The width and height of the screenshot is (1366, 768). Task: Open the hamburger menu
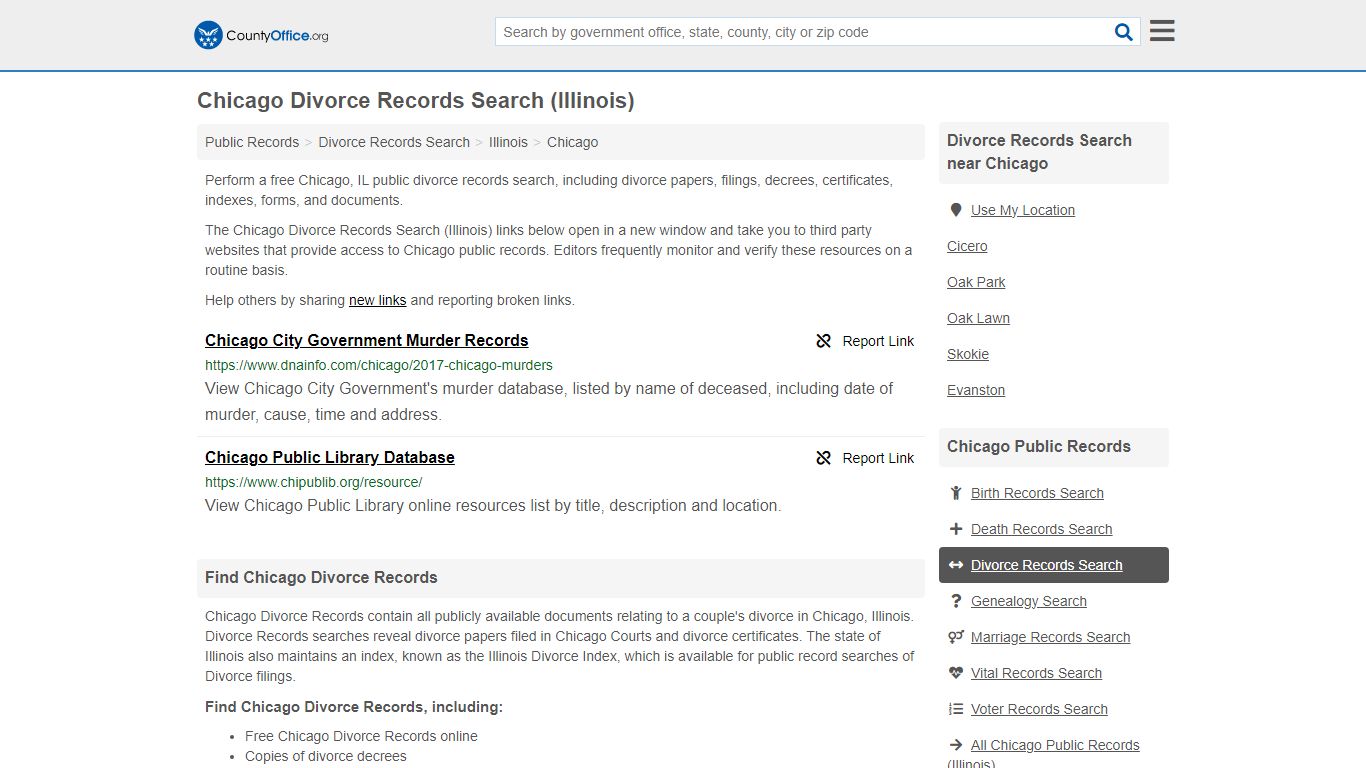coord(1162,31)
